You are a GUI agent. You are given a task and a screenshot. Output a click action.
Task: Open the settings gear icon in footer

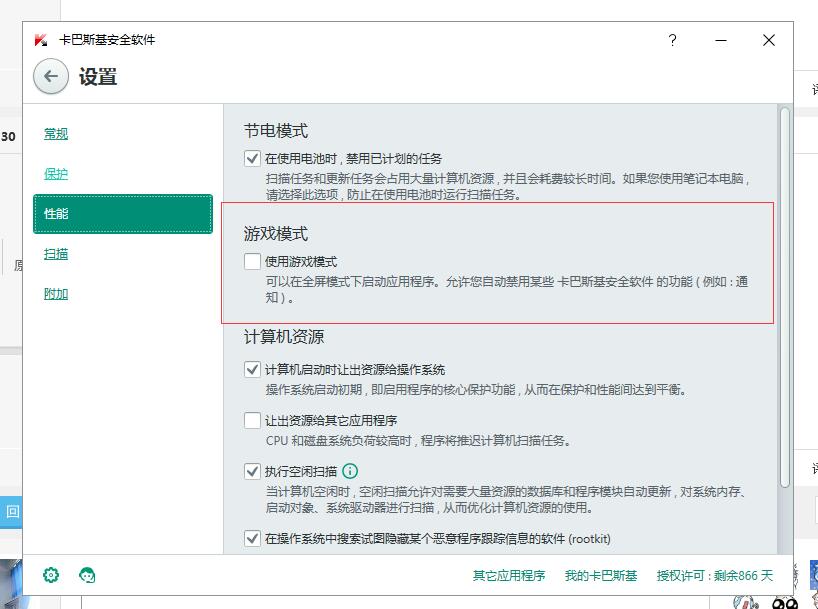(51, 575)
